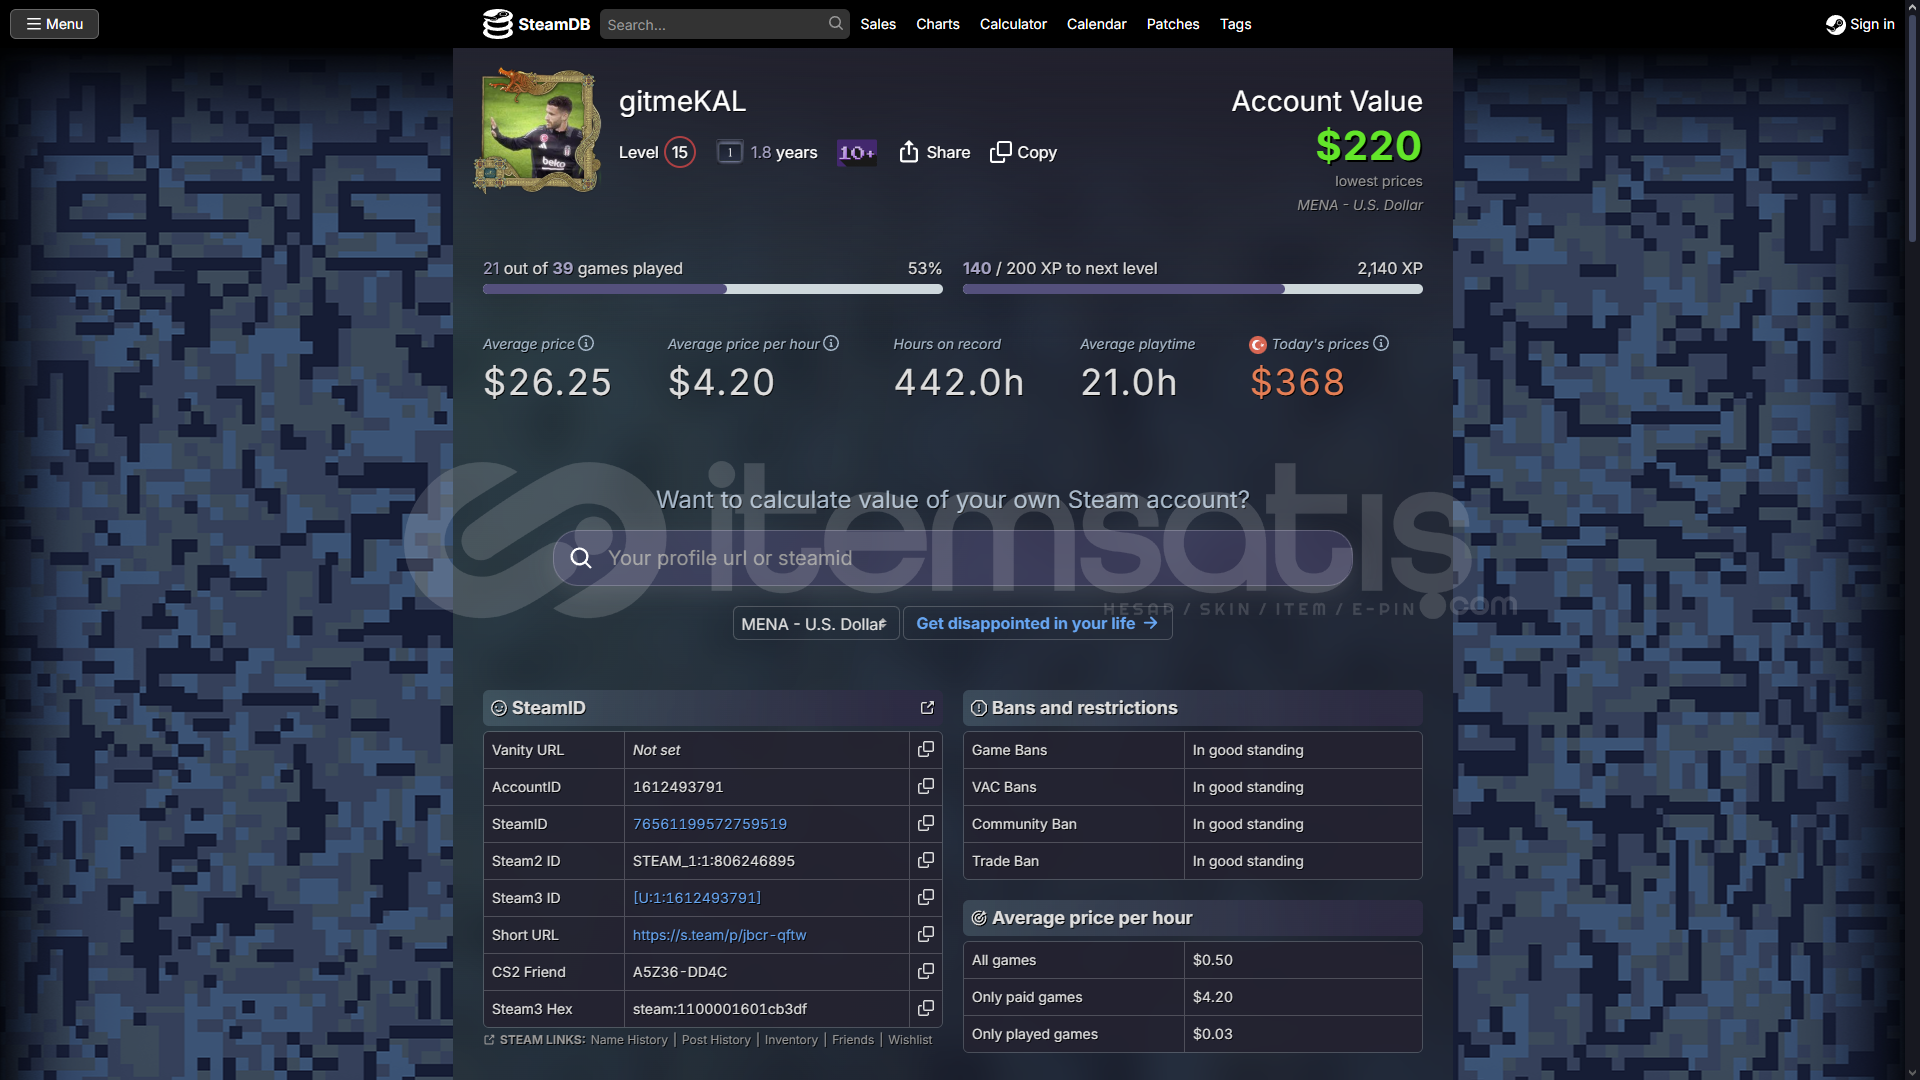Click the 10+ years badge icon

pyautogui.click(x=857, y=152)
